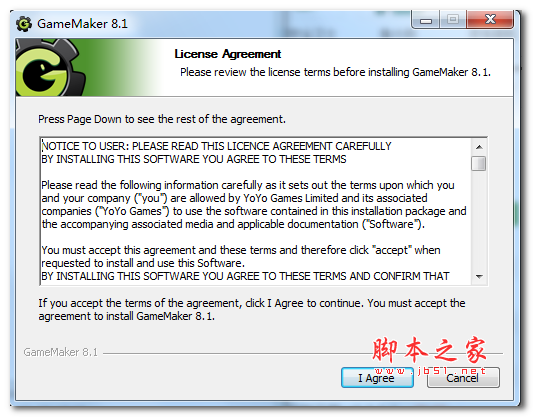Close the GameMaker 8.1 installer window
The height and width of the screenshot is (417, 533).
click(x=490, y=20)
